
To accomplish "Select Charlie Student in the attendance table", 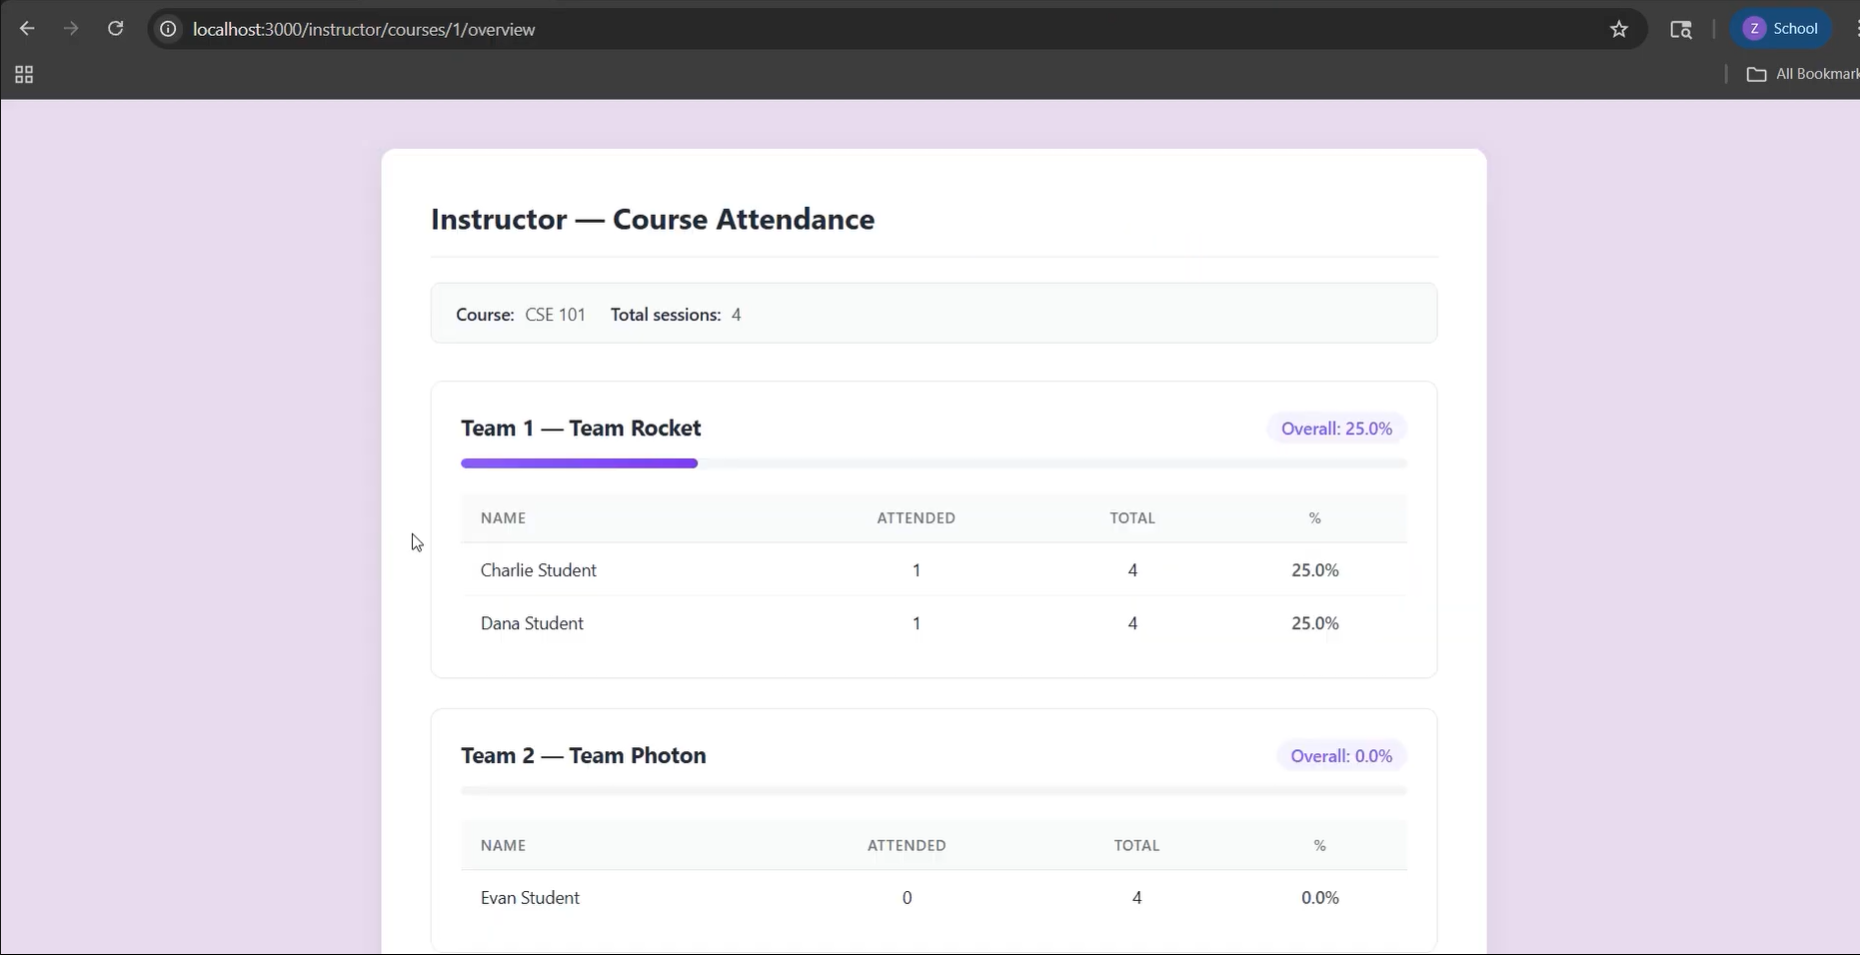I will click(x=538, y=570).
